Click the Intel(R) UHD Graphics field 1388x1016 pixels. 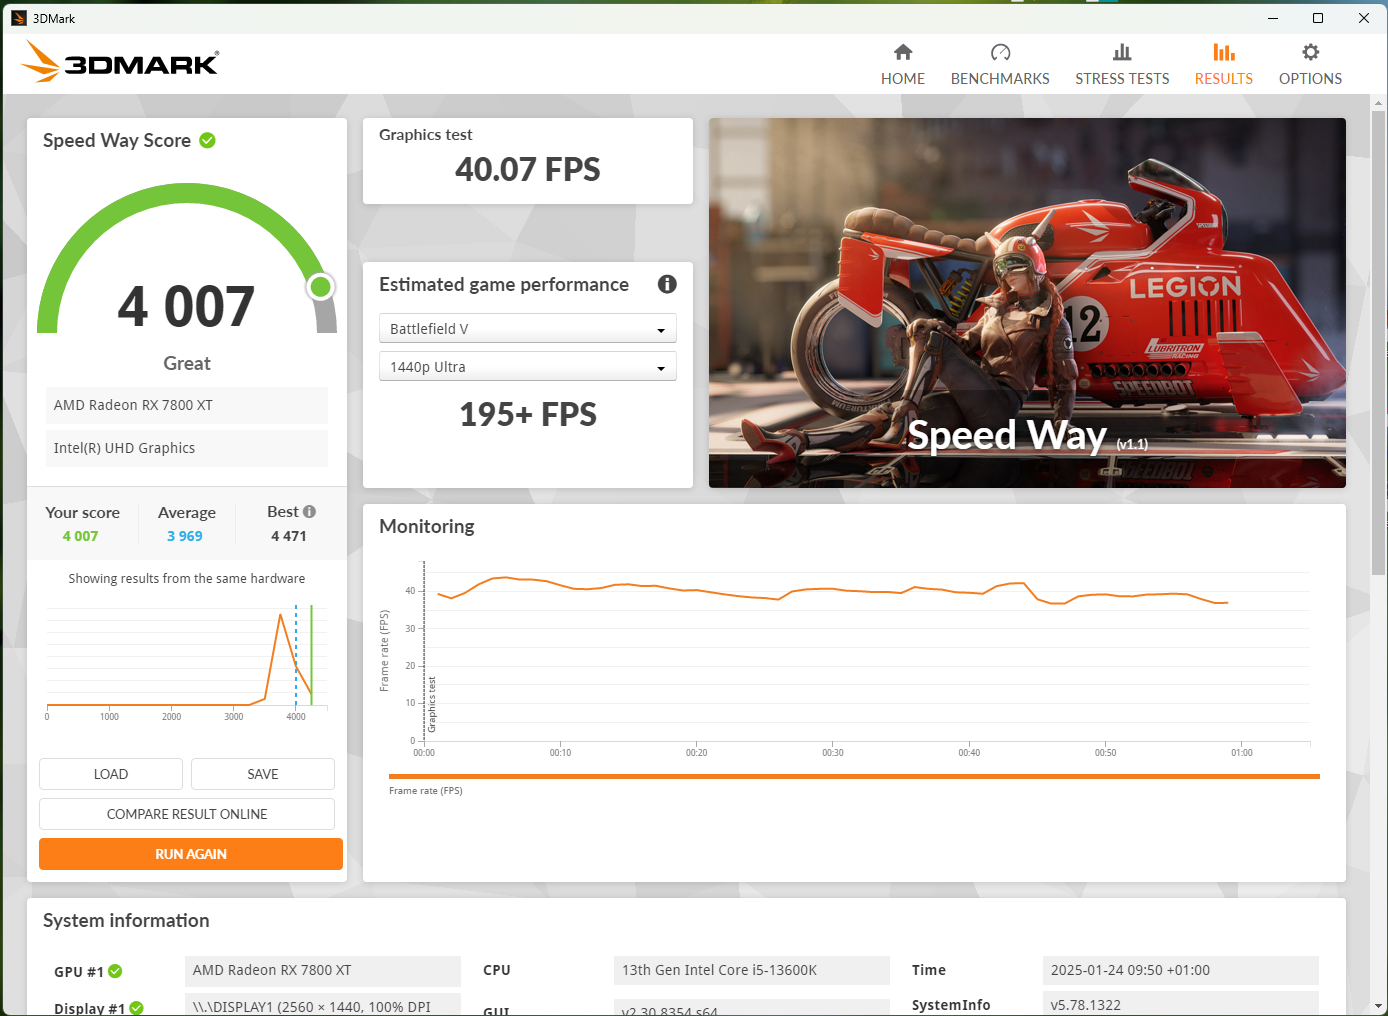click(187, 448)
